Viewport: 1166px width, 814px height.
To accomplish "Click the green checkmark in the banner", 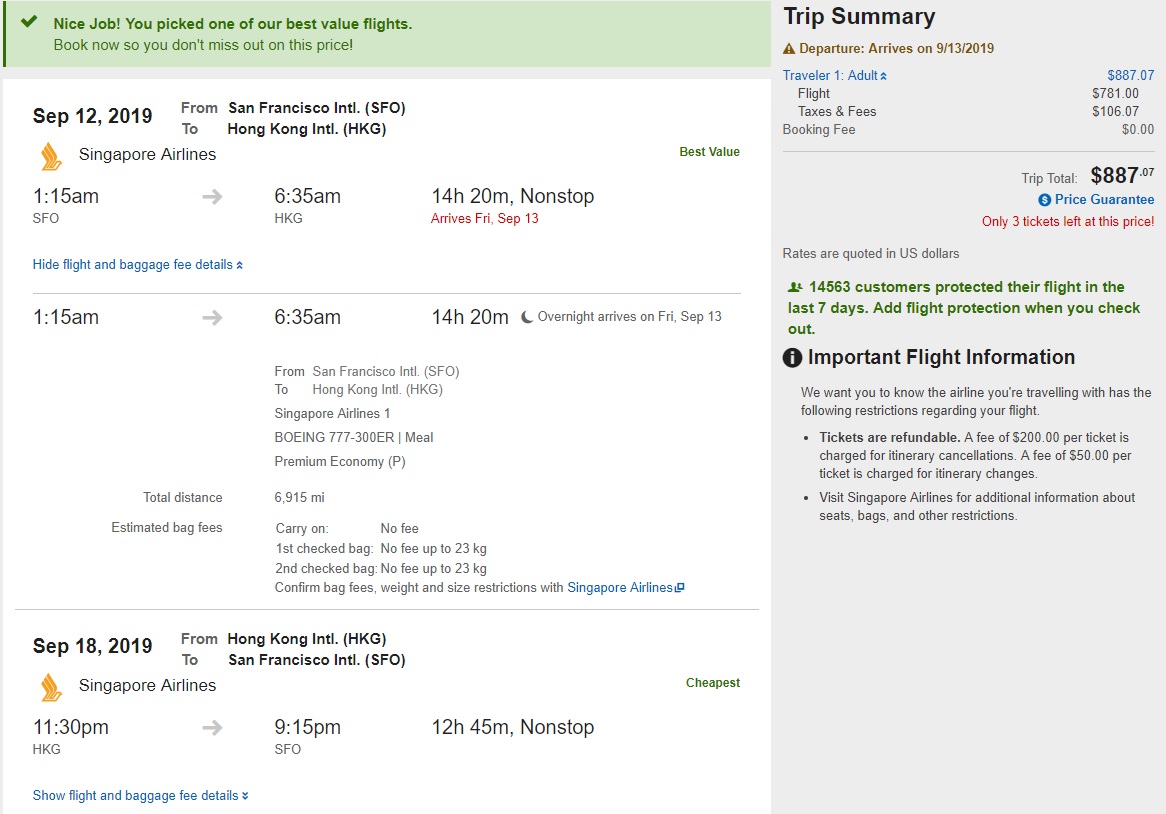I will click(29, 22).
